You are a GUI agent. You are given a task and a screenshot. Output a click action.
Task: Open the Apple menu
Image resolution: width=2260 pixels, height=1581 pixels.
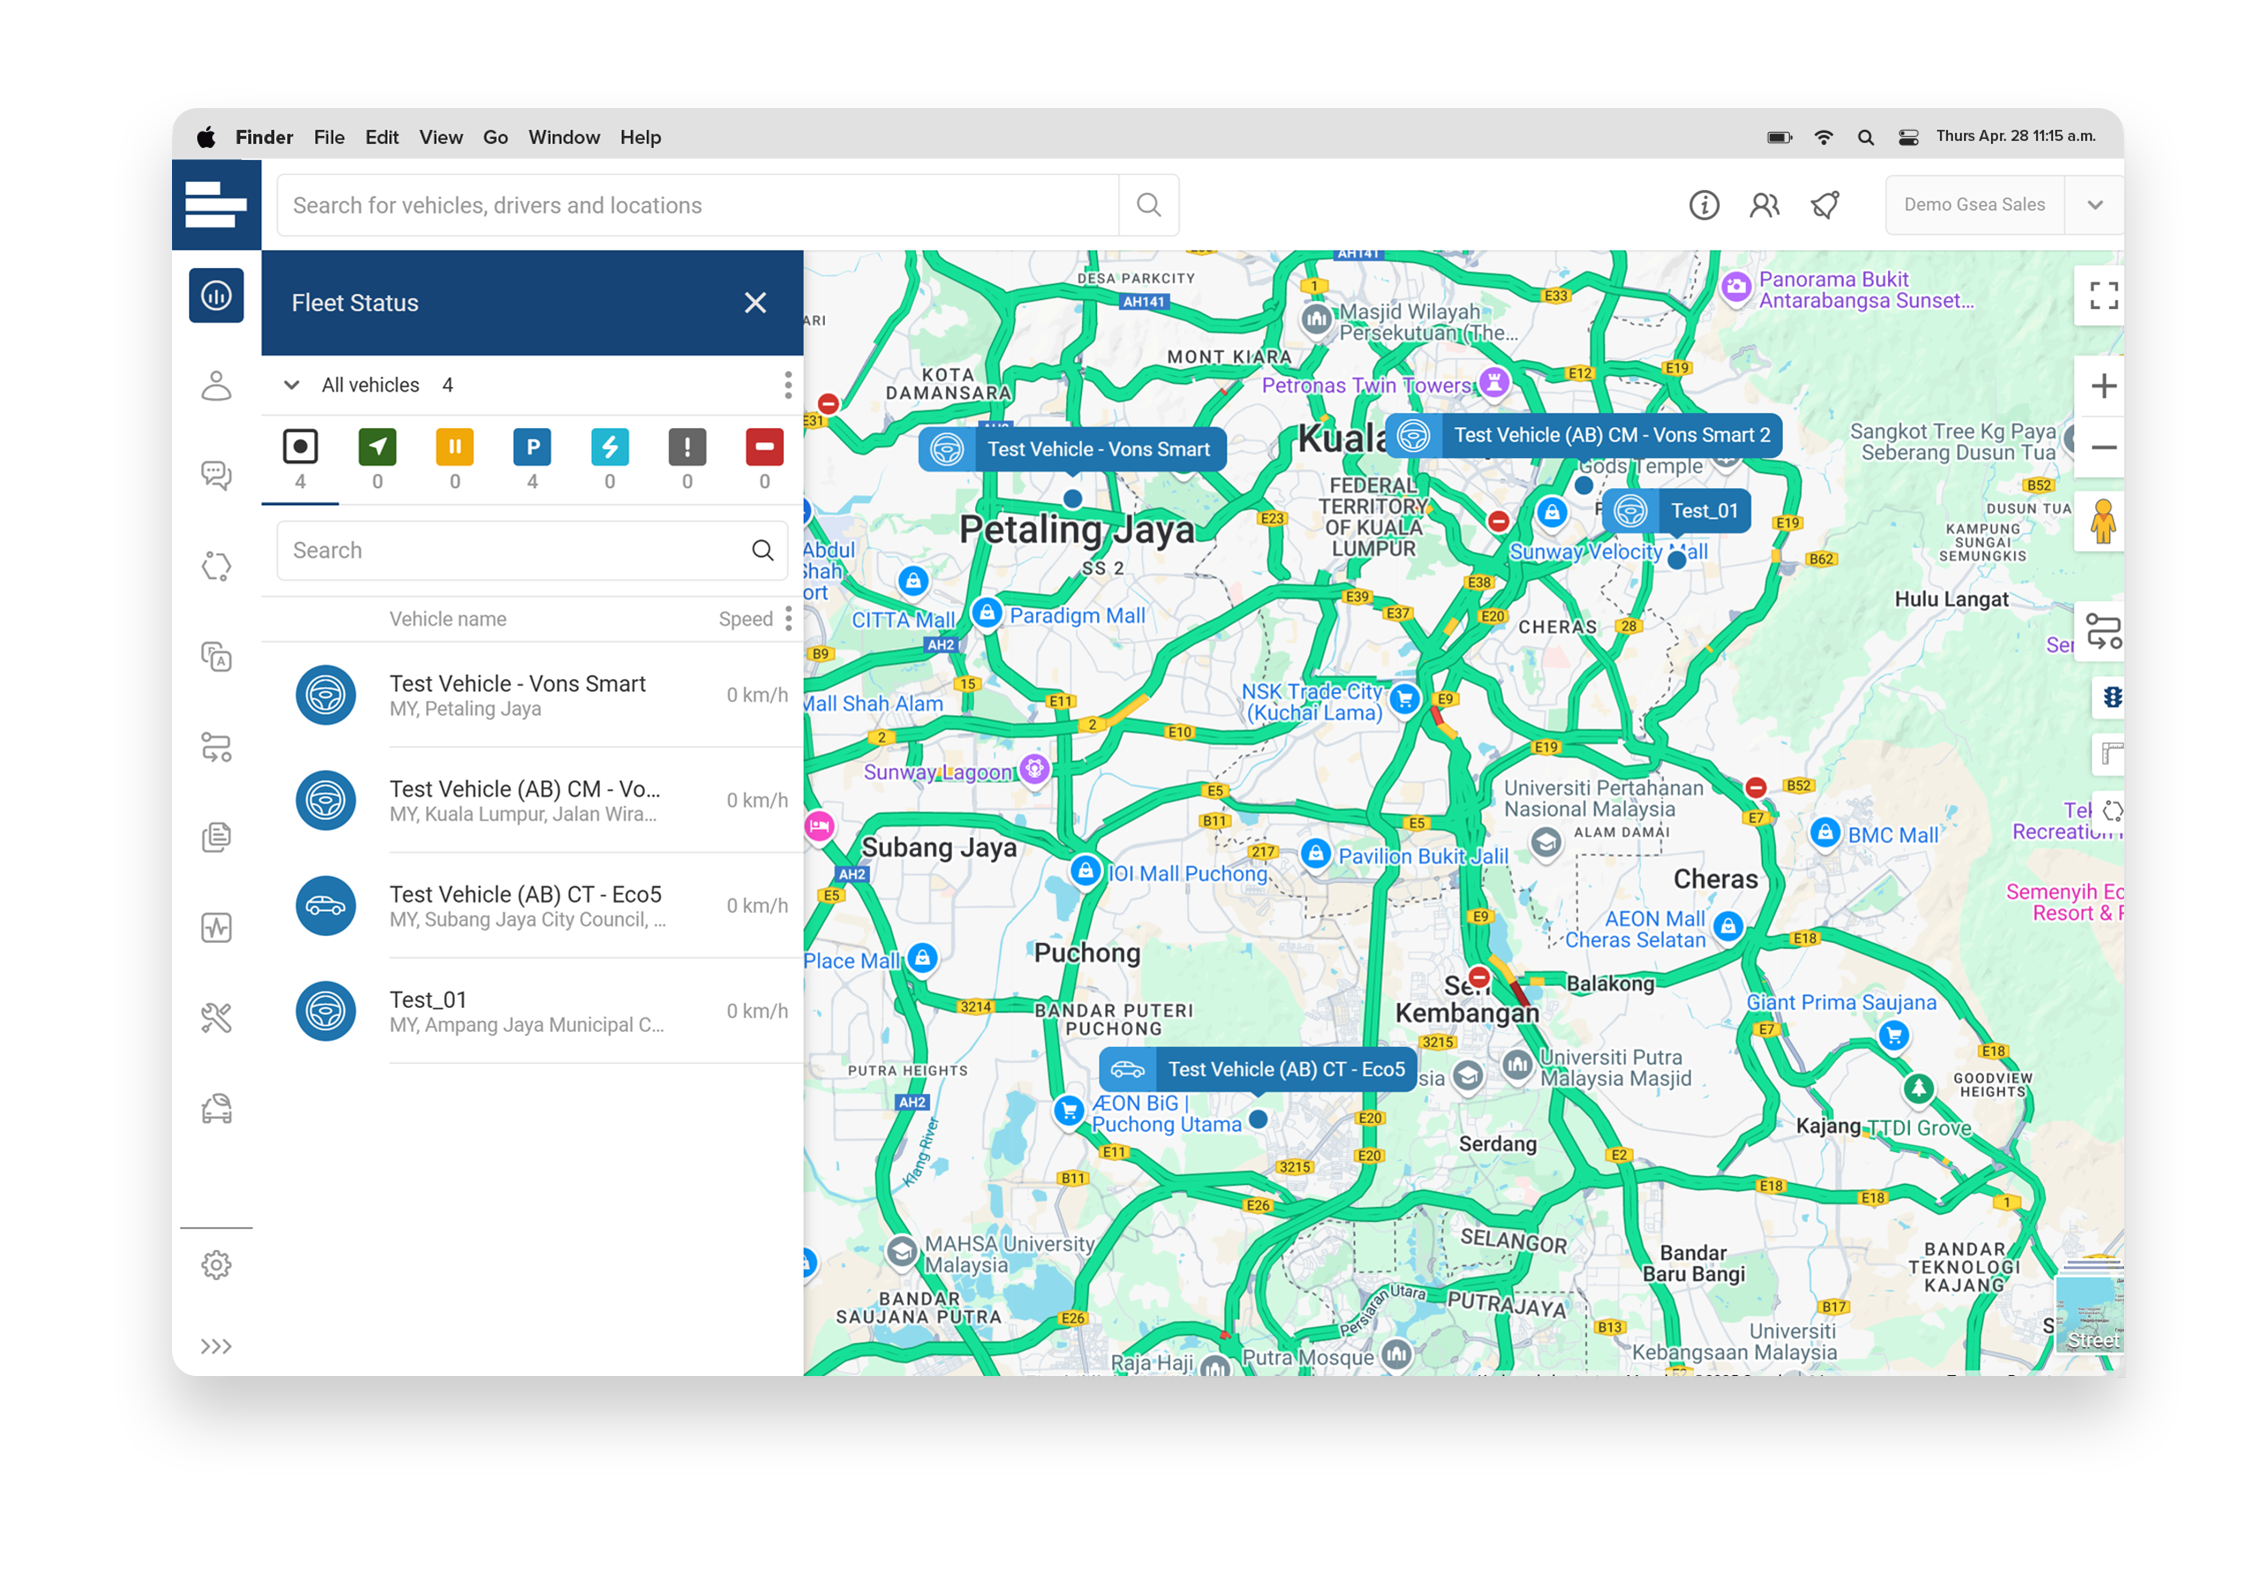205,137
